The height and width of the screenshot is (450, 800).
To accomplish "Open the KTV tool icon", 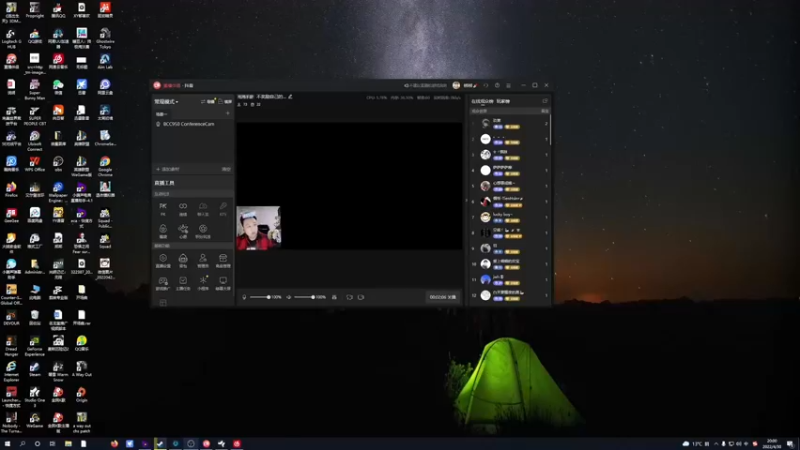I will (223, 209).
